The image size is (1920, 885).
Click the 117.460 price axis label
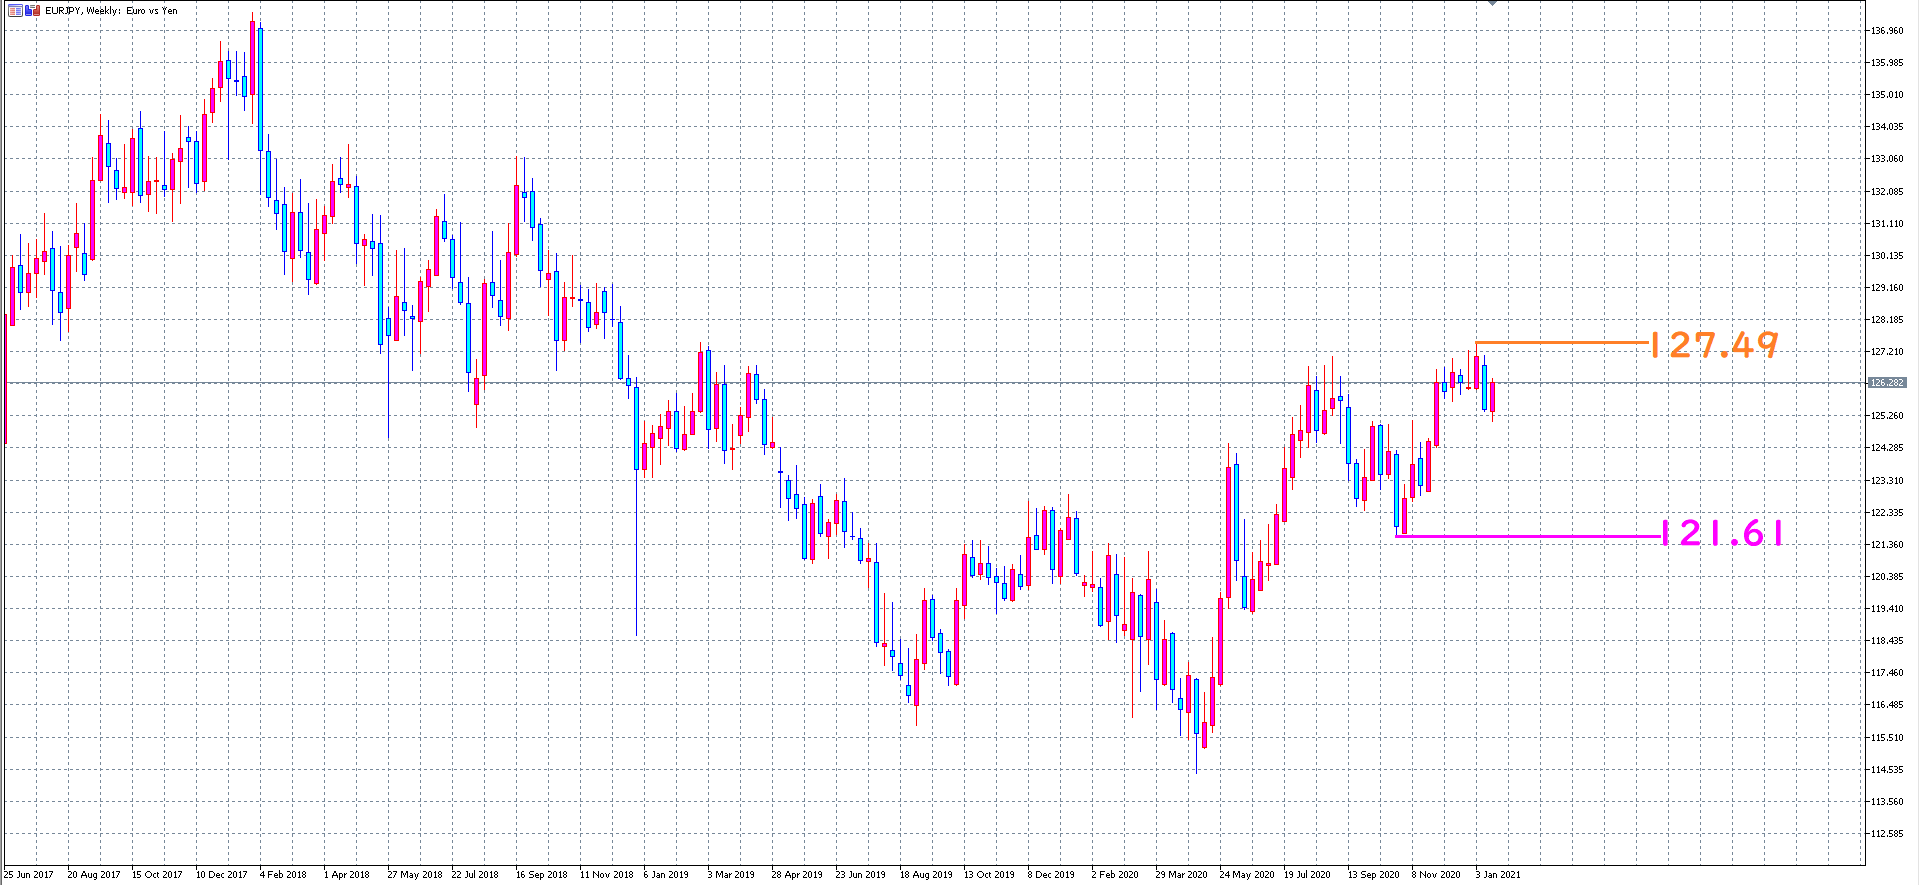click(1887, 673)
